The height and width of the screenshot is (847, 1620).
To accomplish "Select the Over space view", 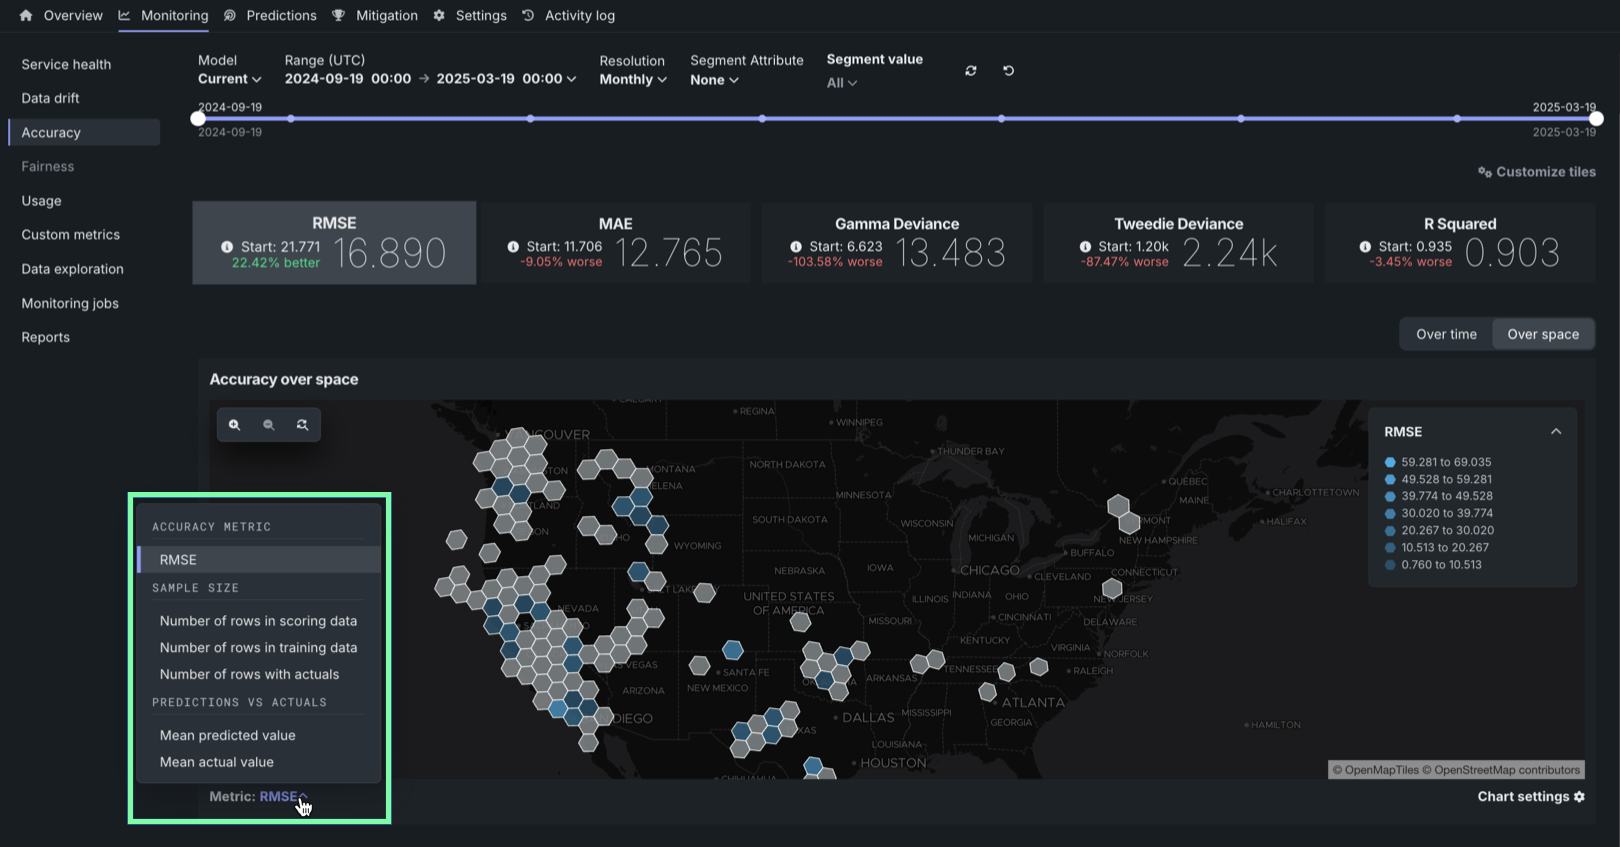I will click(1542, 334).
